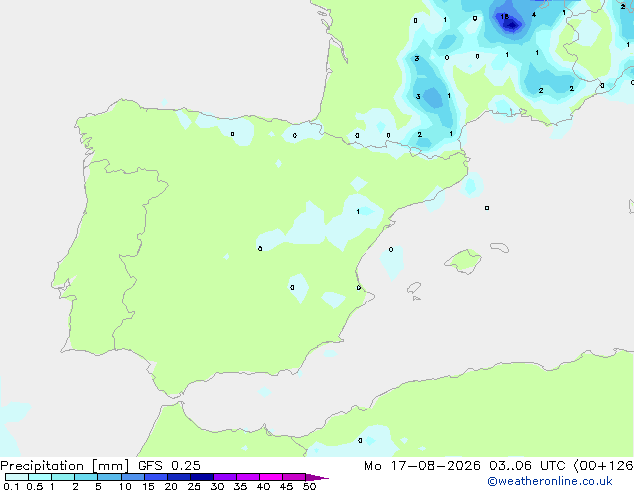
Task: Click the 5–10 mm legend swatch
Action: click(x=109, y=477)
